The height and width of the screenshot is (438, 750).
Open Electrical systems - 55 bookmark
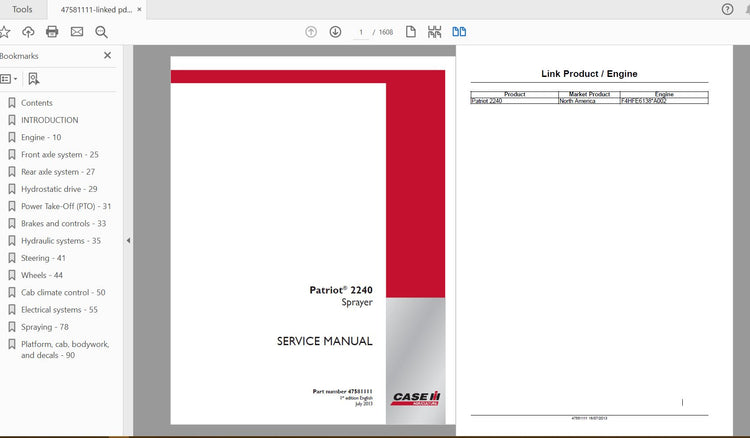59,309
